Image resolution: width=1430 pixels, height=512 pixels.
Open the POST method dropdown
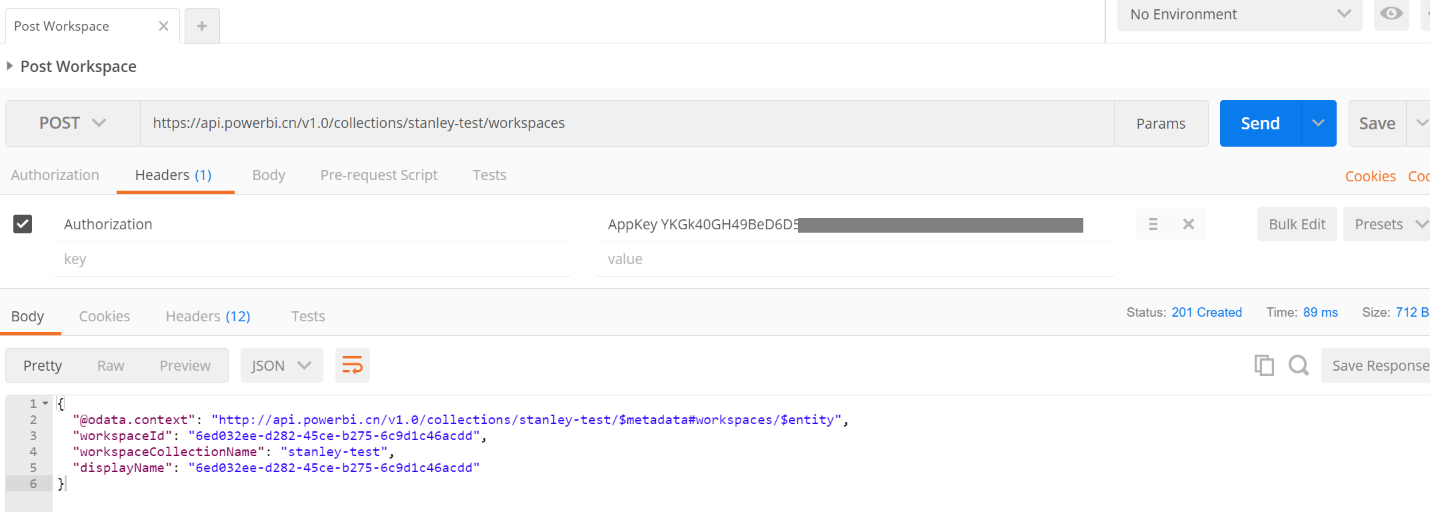(x=72, y=123)
